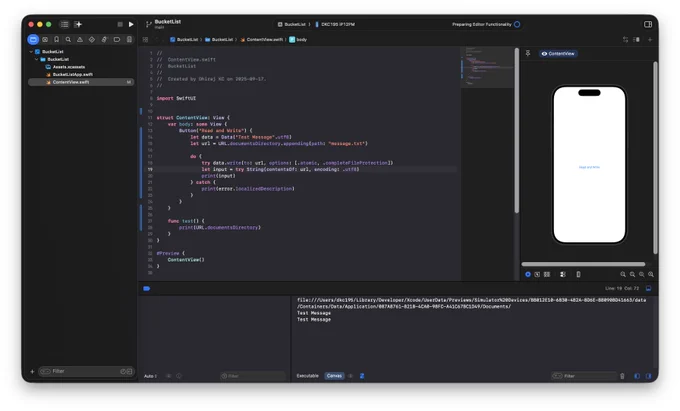Open the Breakpoint navigator

(x=117, y=39)
